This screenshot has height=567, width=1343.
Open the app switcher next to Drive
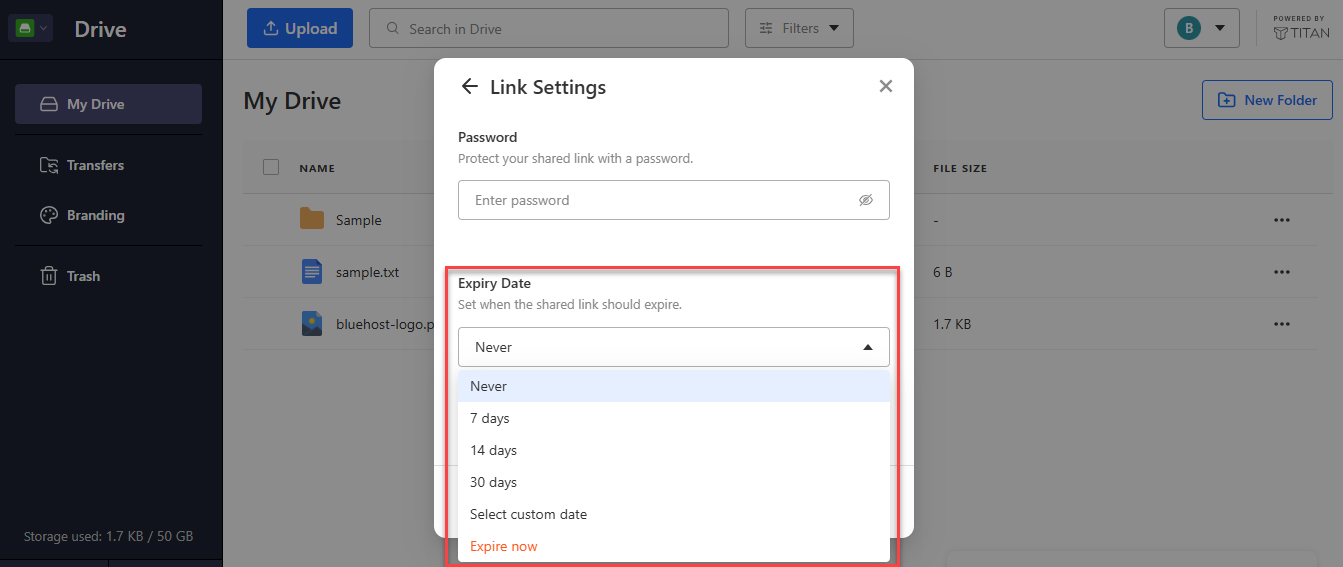(31, 28)
